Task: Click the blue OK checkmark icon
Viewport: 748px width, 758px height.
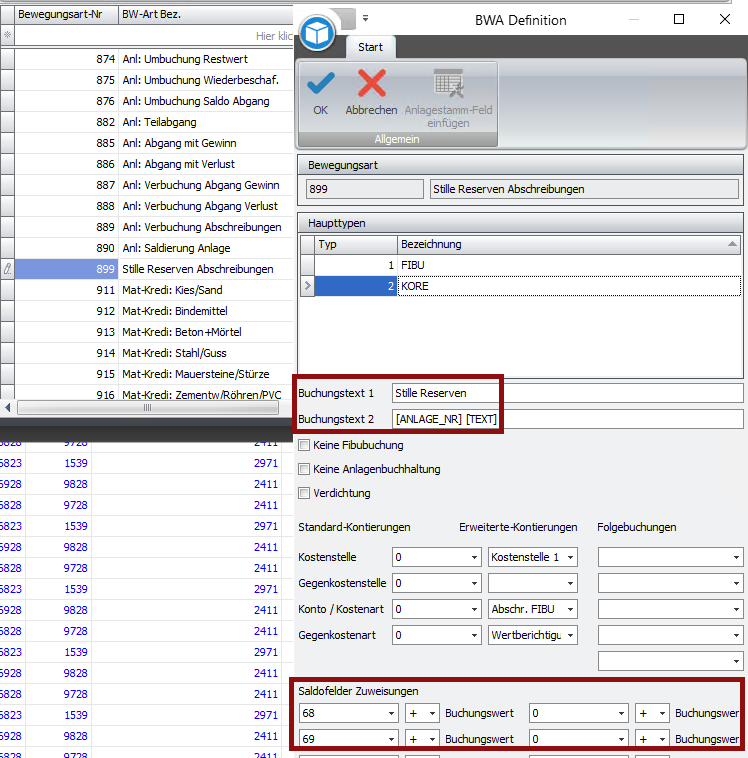Action: click(x=321, y=83)
